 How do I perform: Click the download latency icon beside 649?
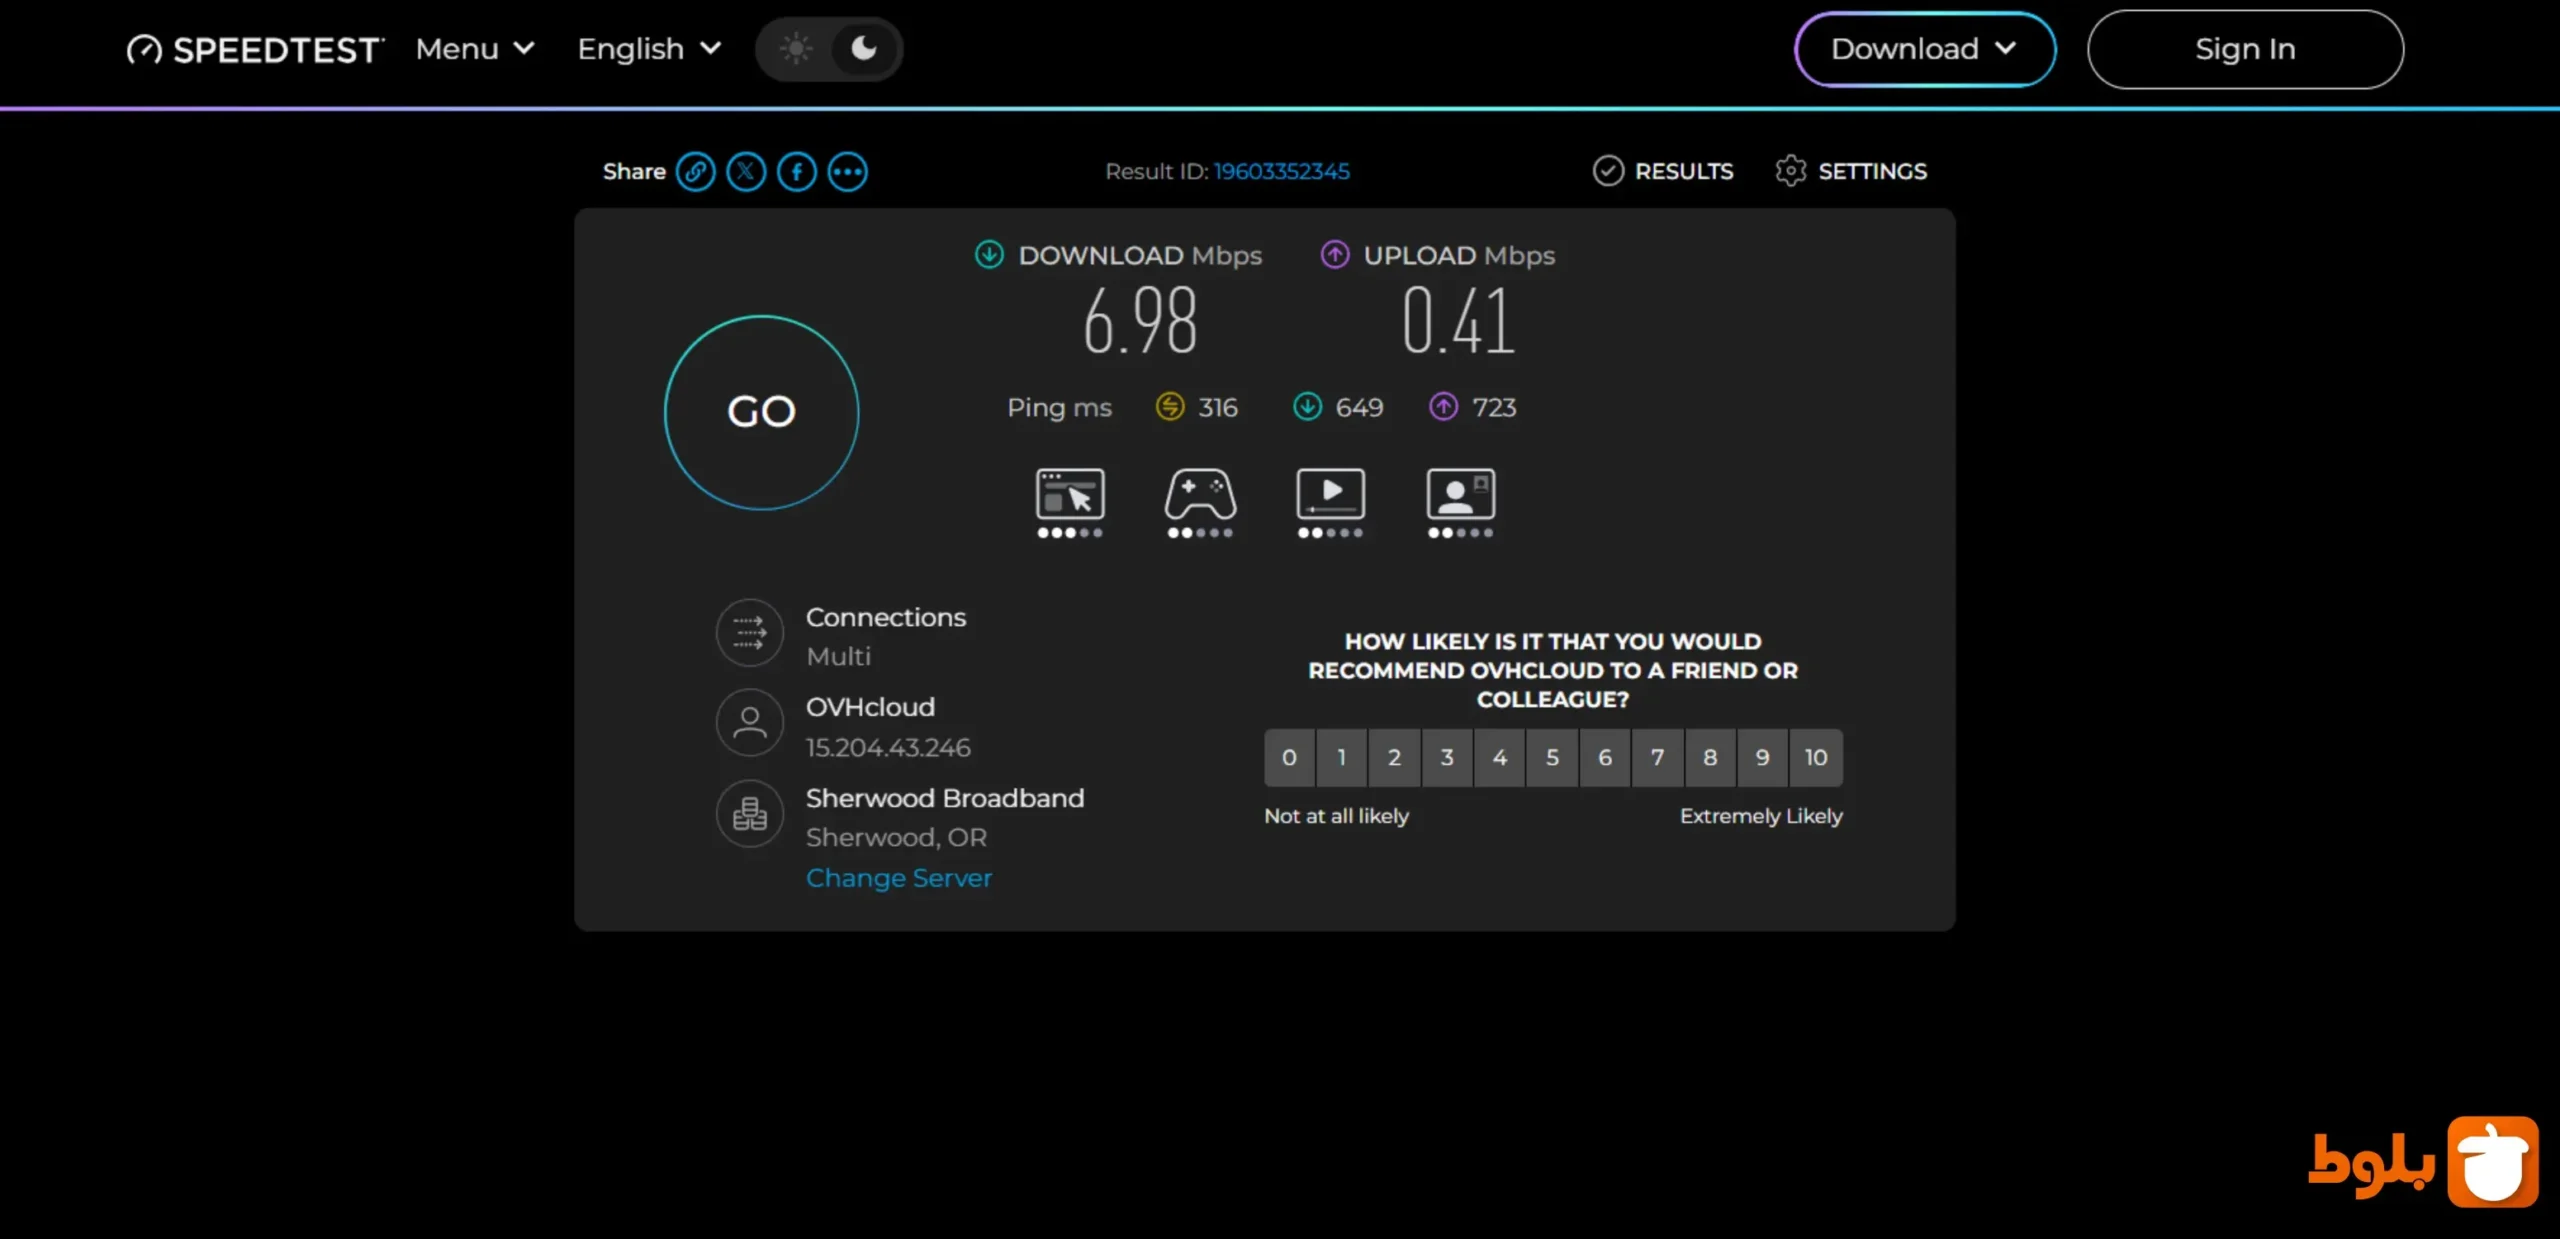[x=1307, y=407]
